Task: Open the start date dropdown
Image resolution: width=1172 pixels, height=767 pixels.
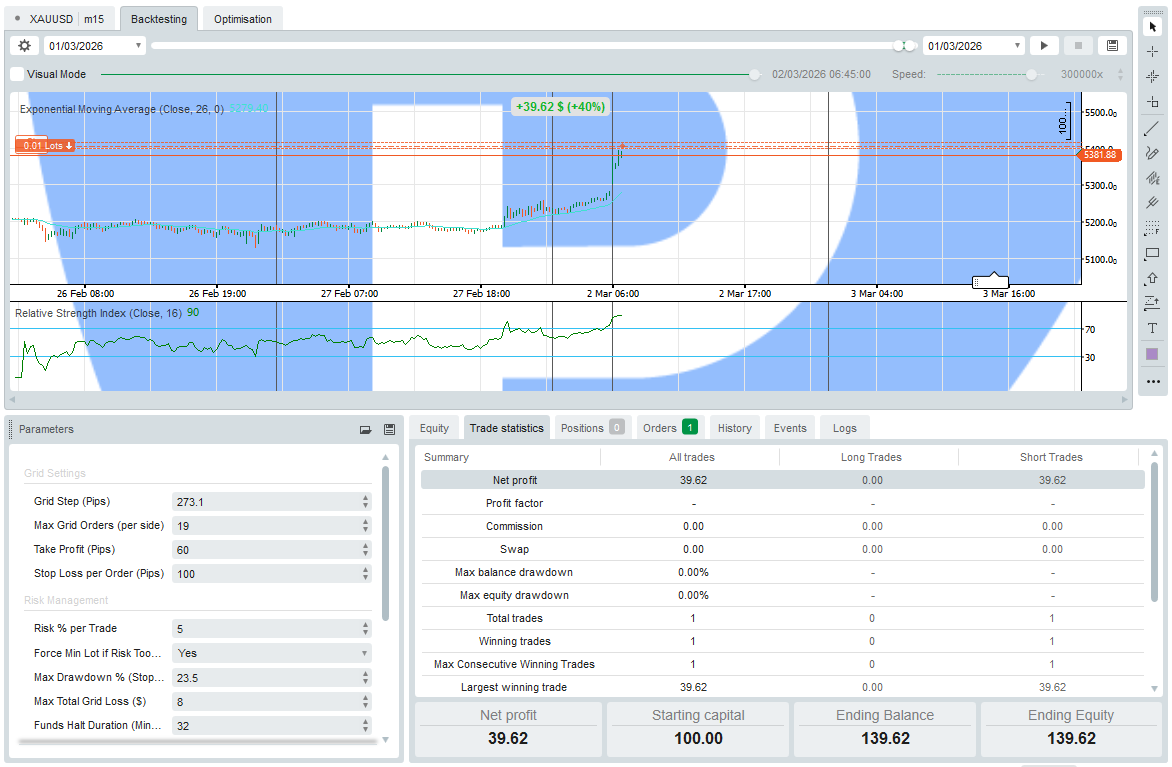Action: (x=137, y=46)
